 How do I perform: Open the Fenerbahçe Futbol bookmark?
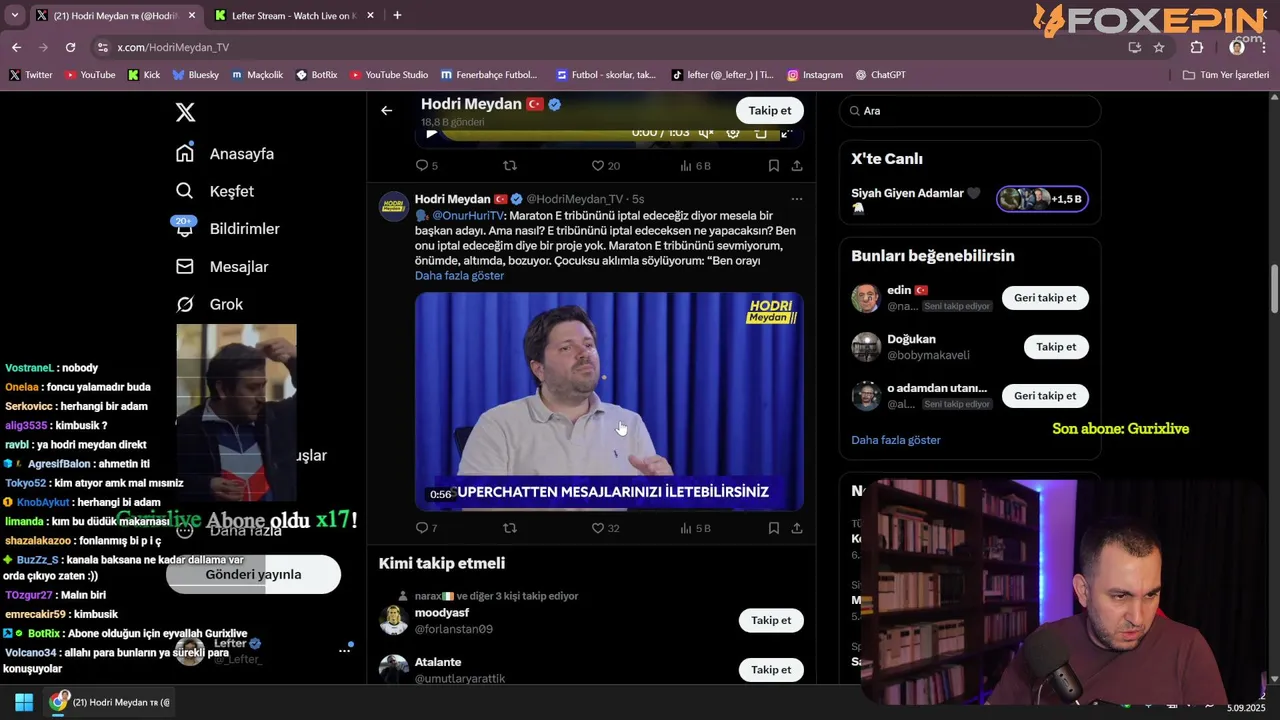[x=488, y=75]
